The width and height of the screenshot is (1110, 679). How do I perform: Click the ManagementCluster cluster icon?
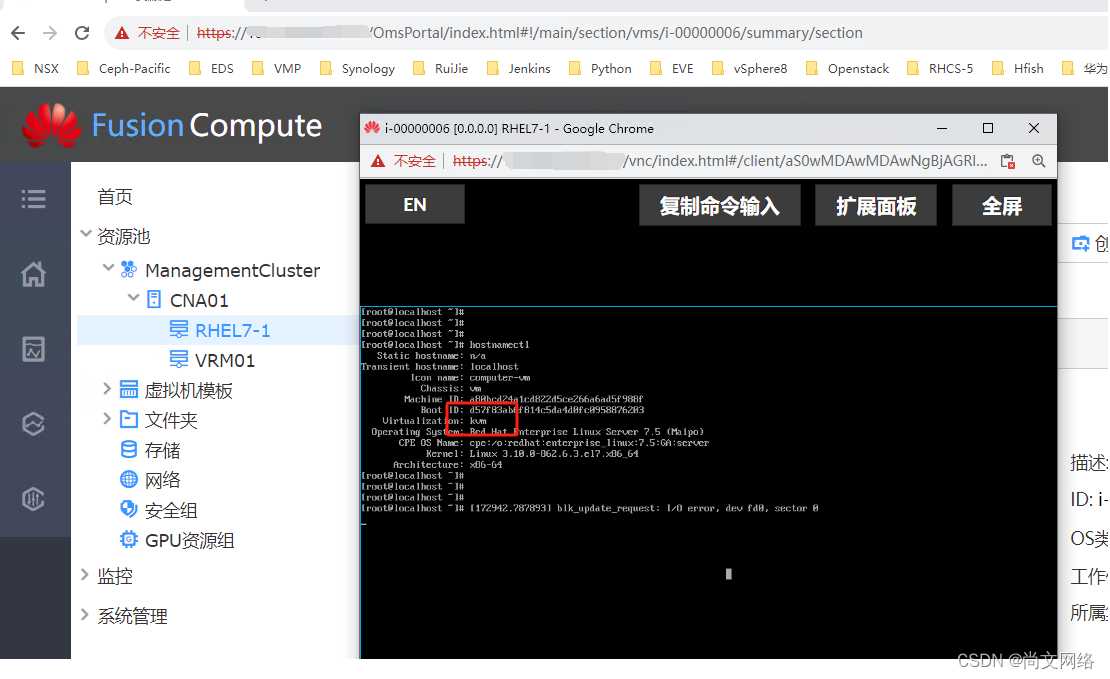(129, 269)
